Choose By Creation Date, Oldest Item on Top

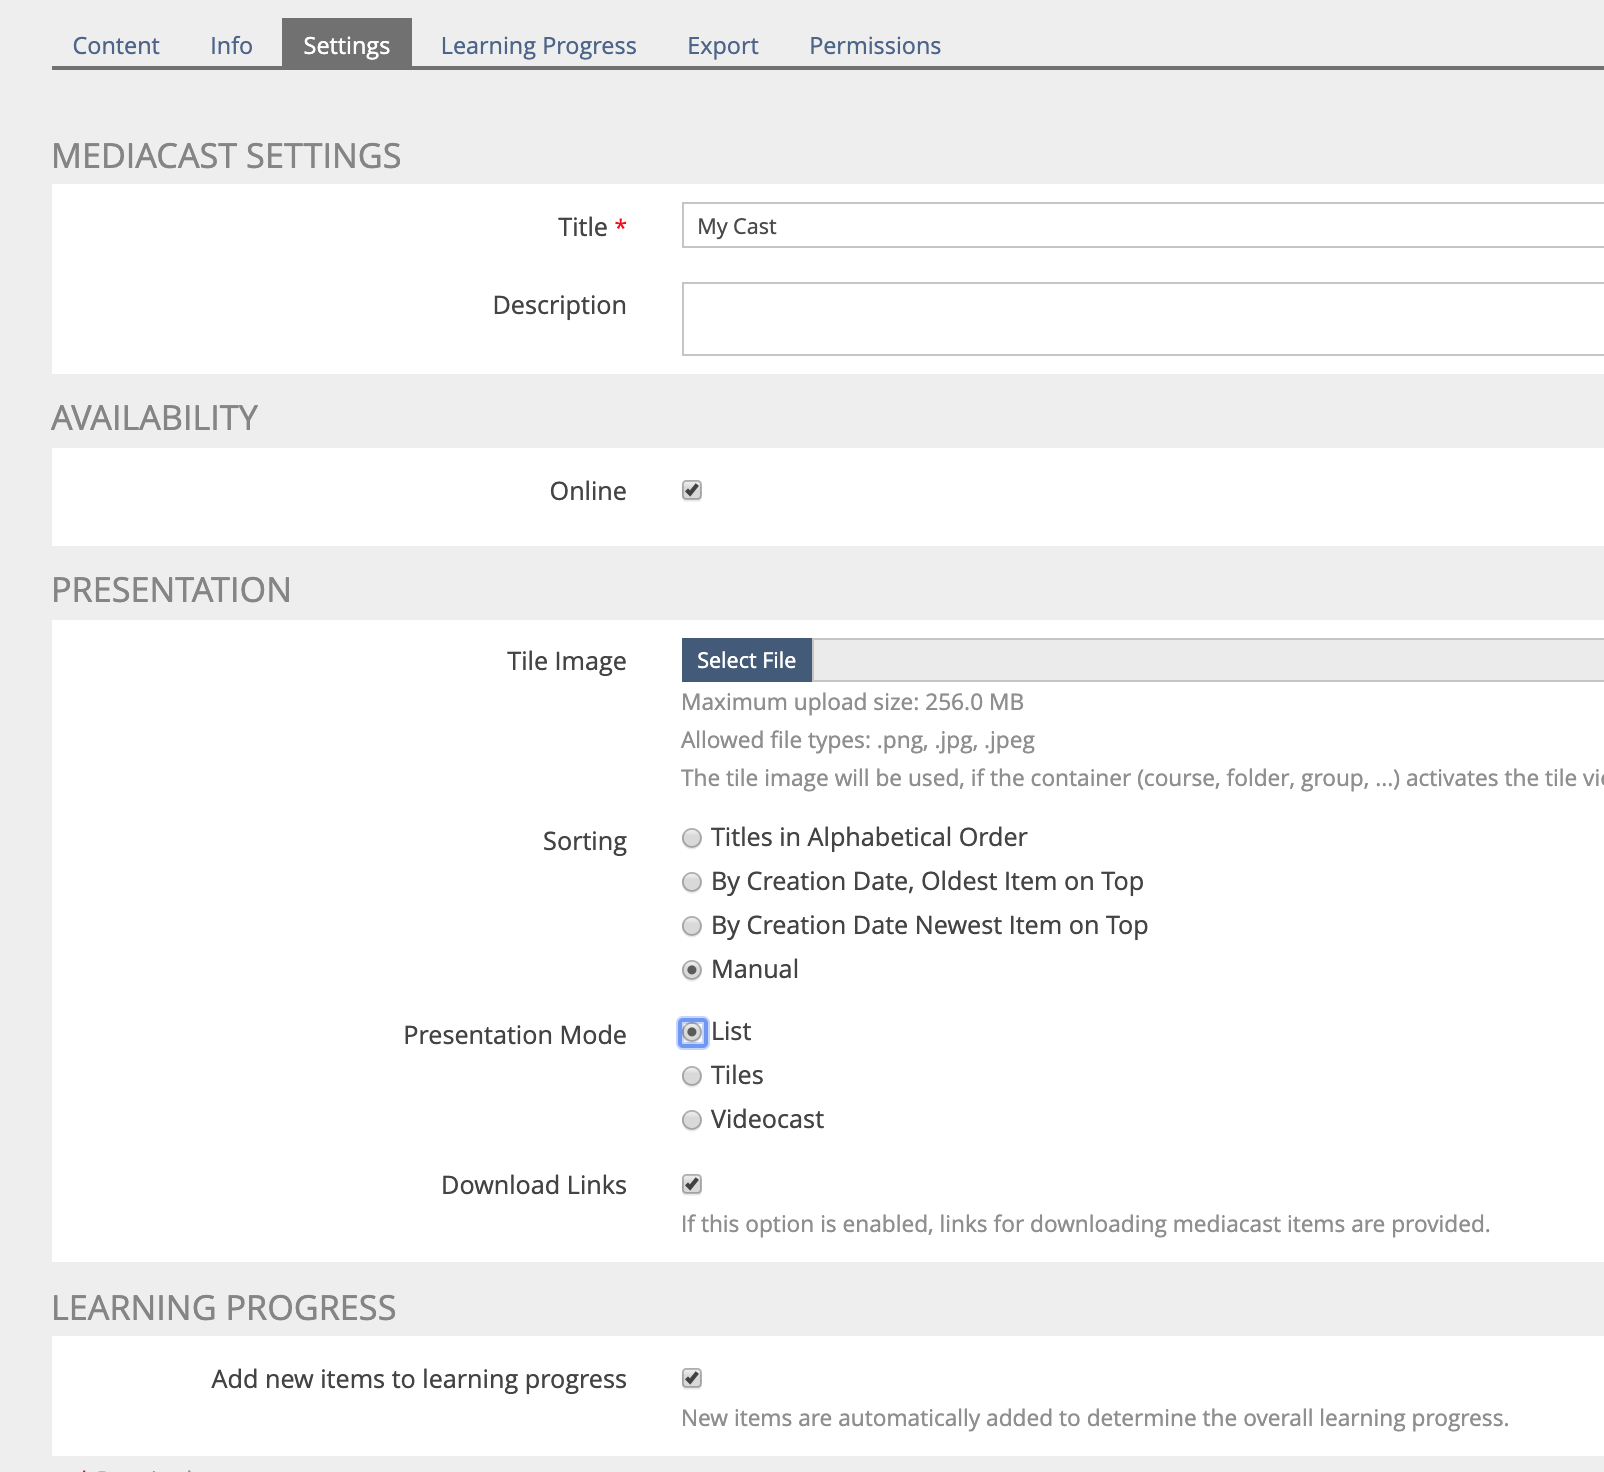[692, 882]
